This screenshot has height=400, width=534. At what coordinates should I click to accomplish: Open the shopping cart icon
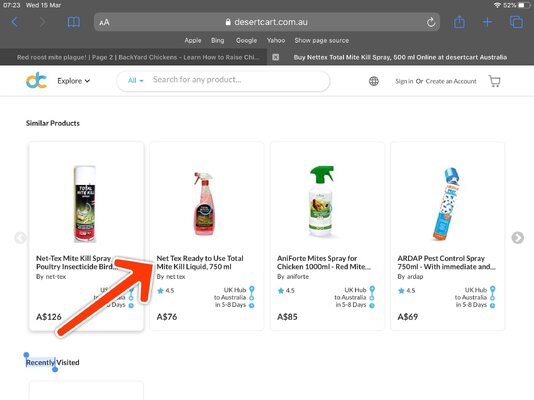pos(494,81)
